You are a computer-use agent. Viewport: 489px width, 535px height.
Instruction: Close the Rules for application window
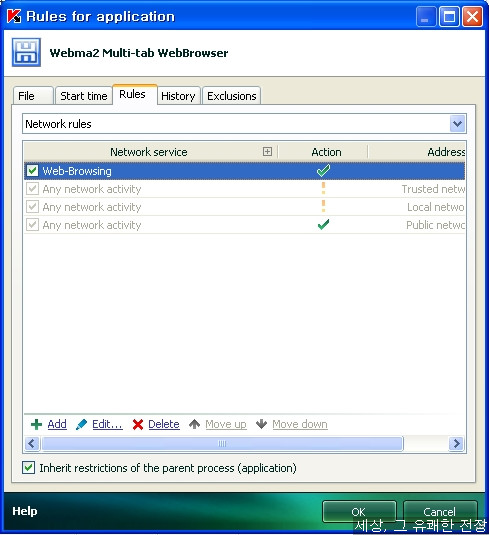[473, 16]
